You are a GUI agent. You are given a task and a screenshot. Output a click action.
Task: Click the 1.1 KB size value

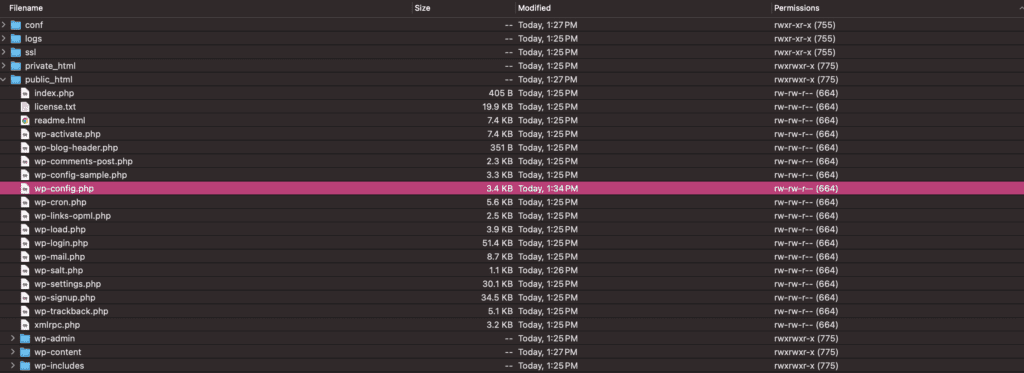(500, 270)
